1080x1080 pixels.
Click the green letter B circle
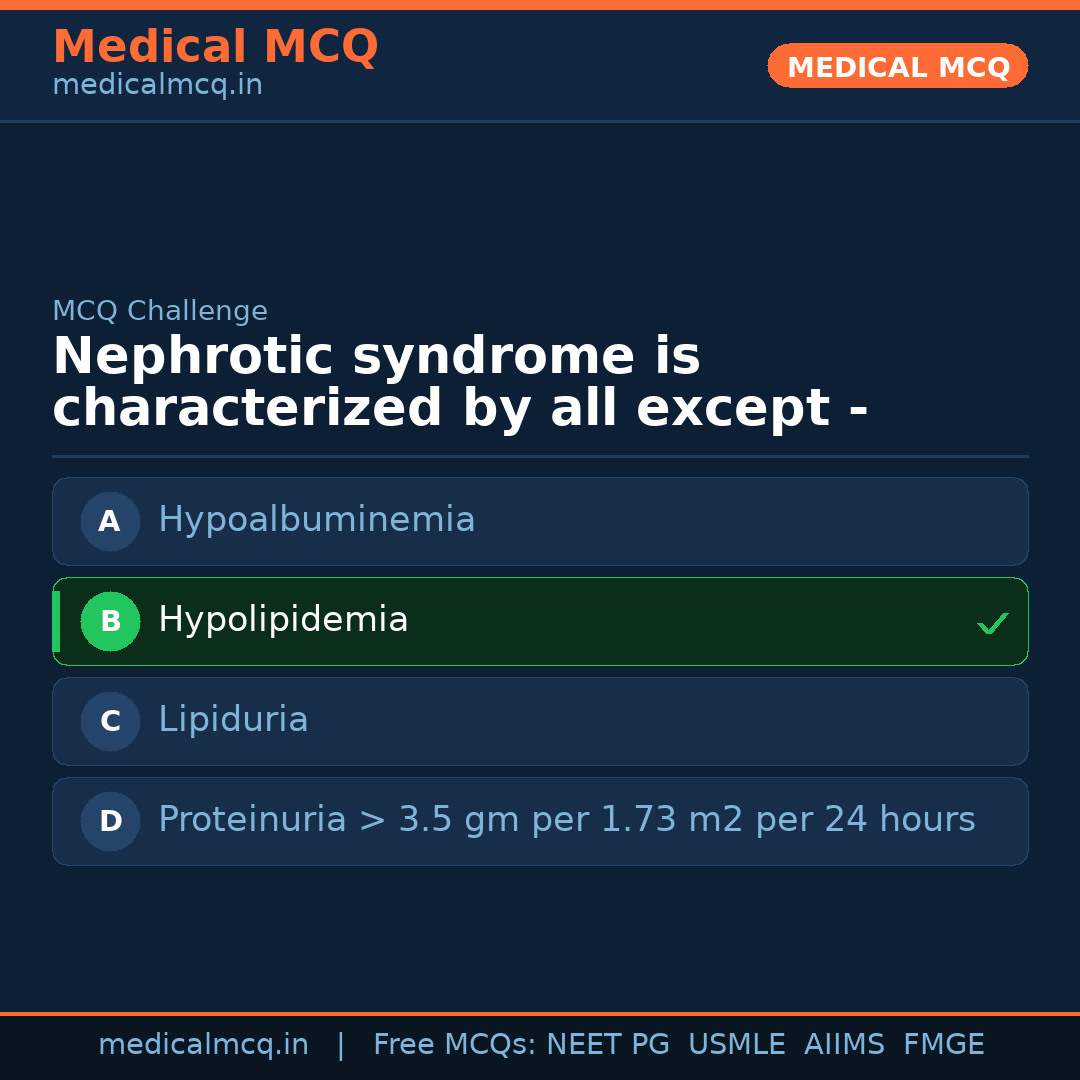[110, 621]
